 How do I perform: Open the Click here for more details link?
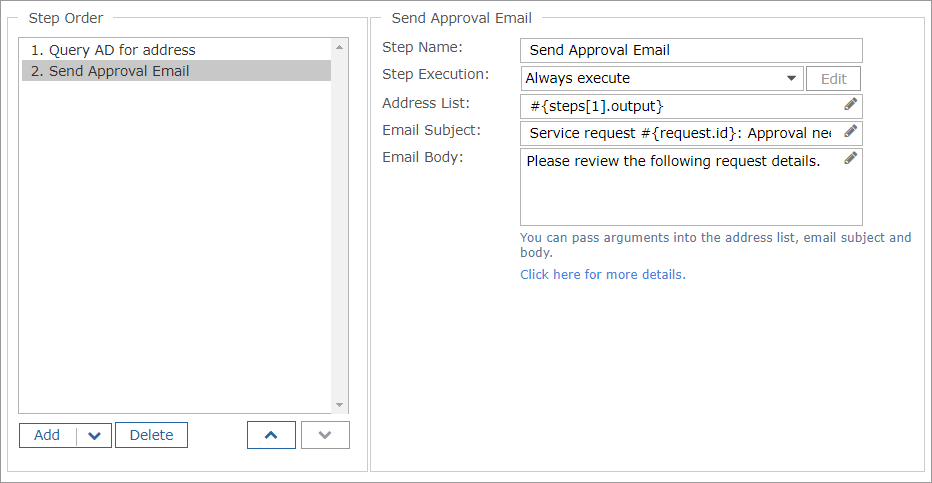pyautogui.click(x=602, y=274)
